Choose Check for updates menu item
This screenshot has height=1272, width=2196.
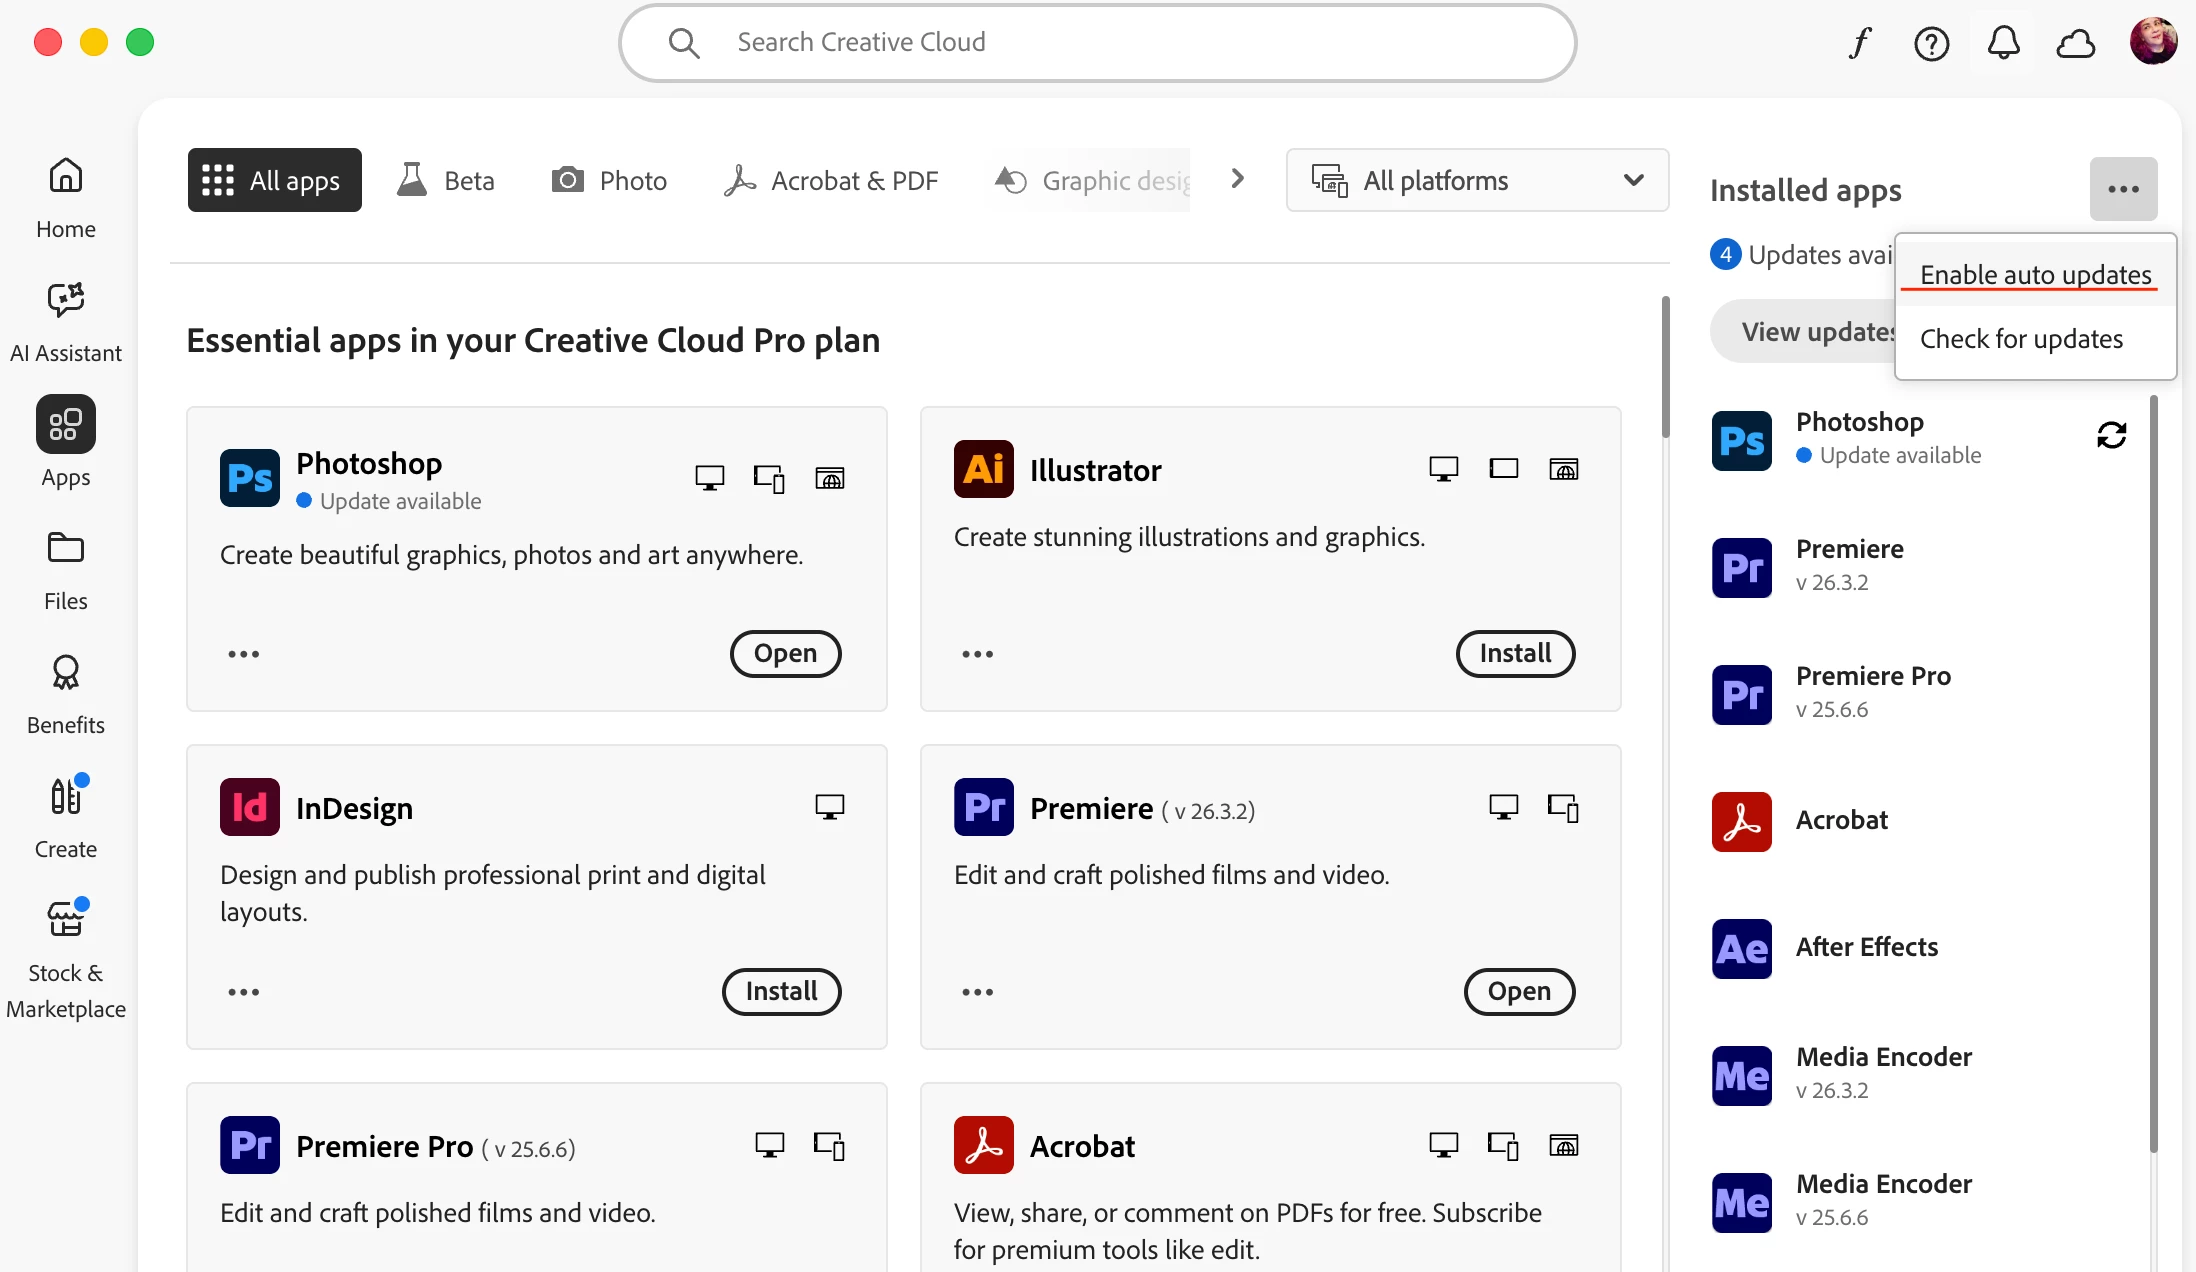tap(2036, 339)
